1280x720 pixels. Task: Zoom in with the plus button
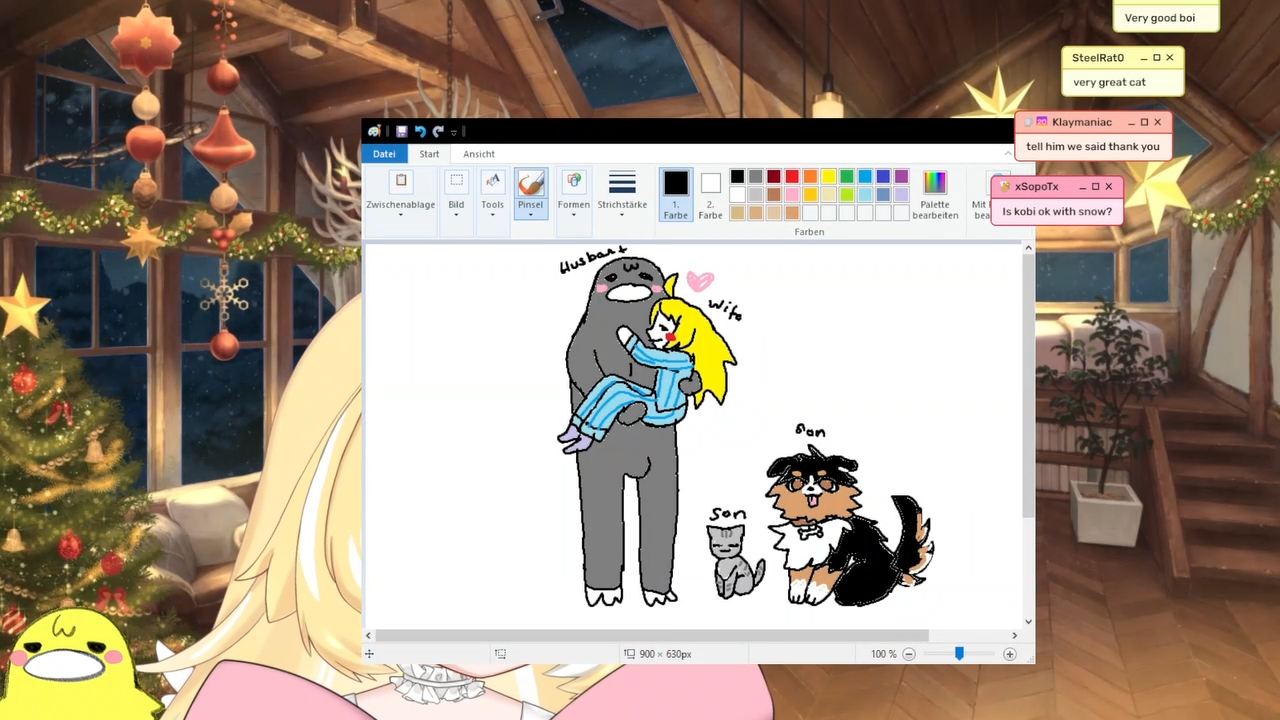pos(1010,654)
